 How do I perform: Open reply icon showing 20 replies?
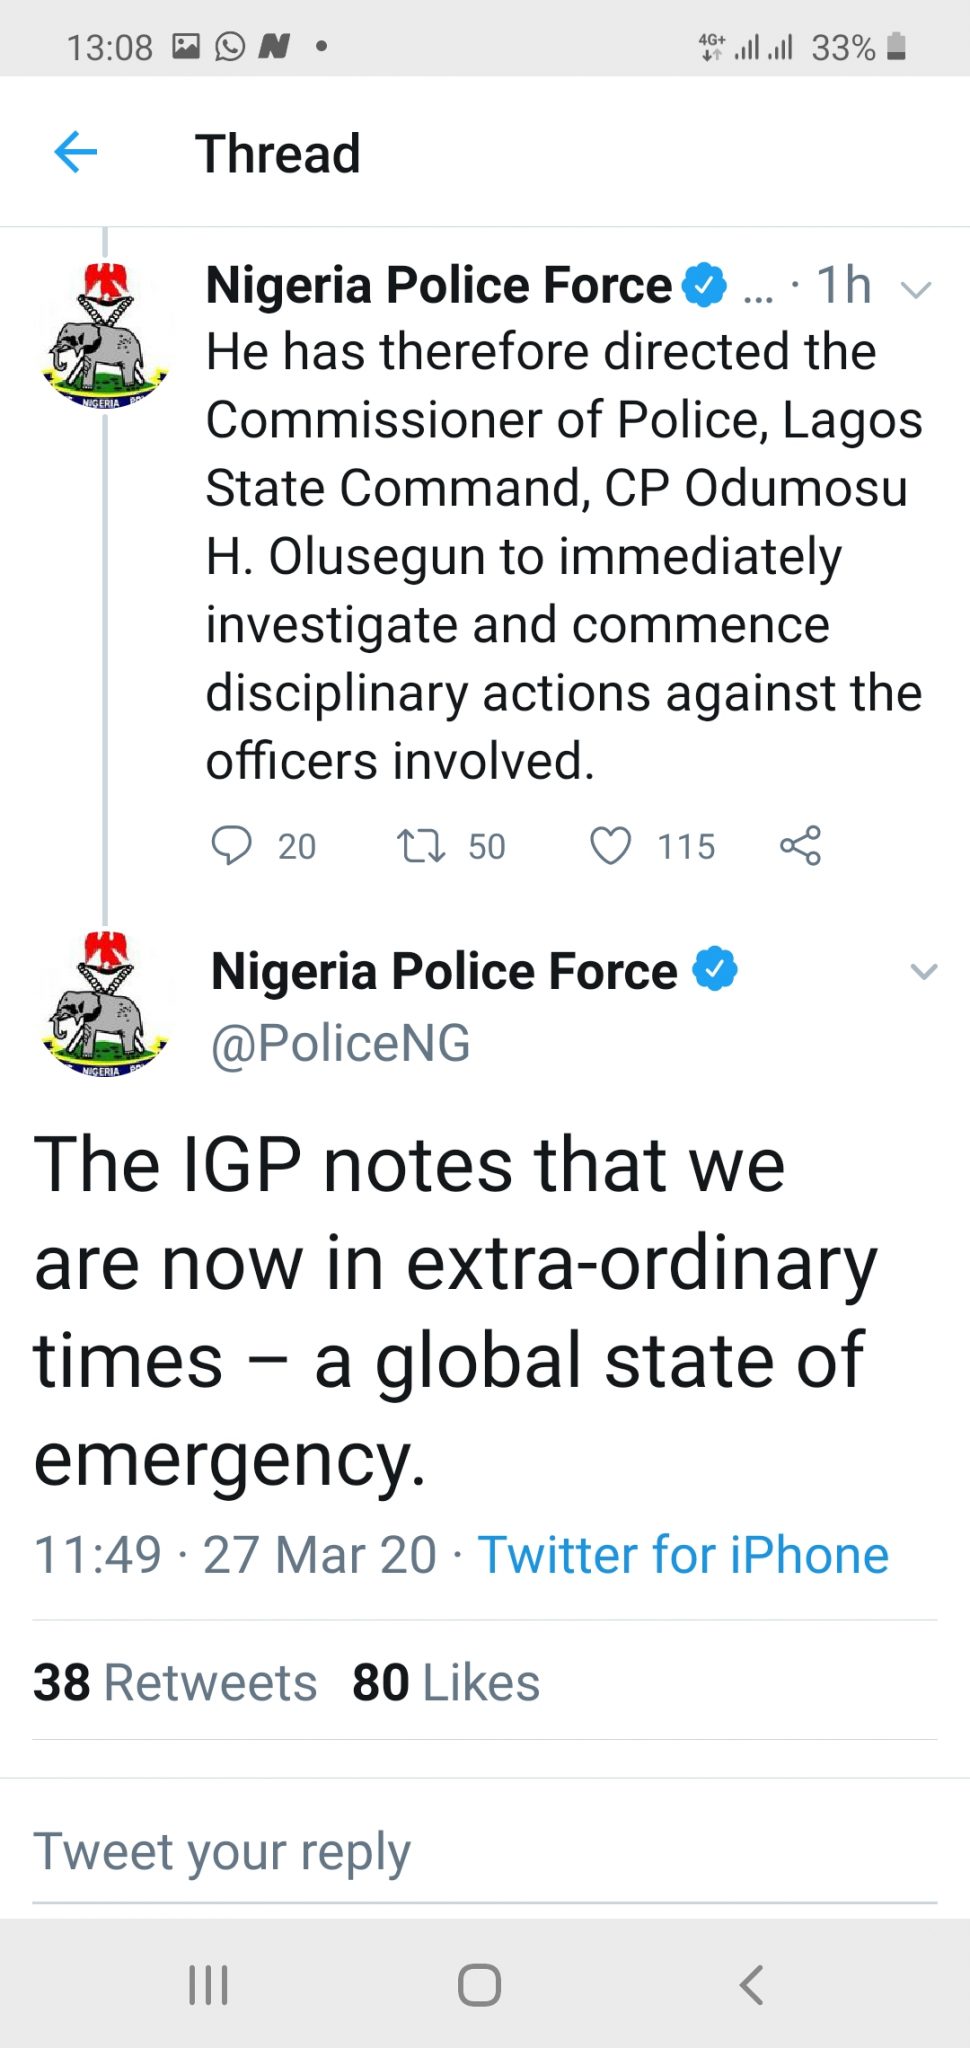pos(231,845)
